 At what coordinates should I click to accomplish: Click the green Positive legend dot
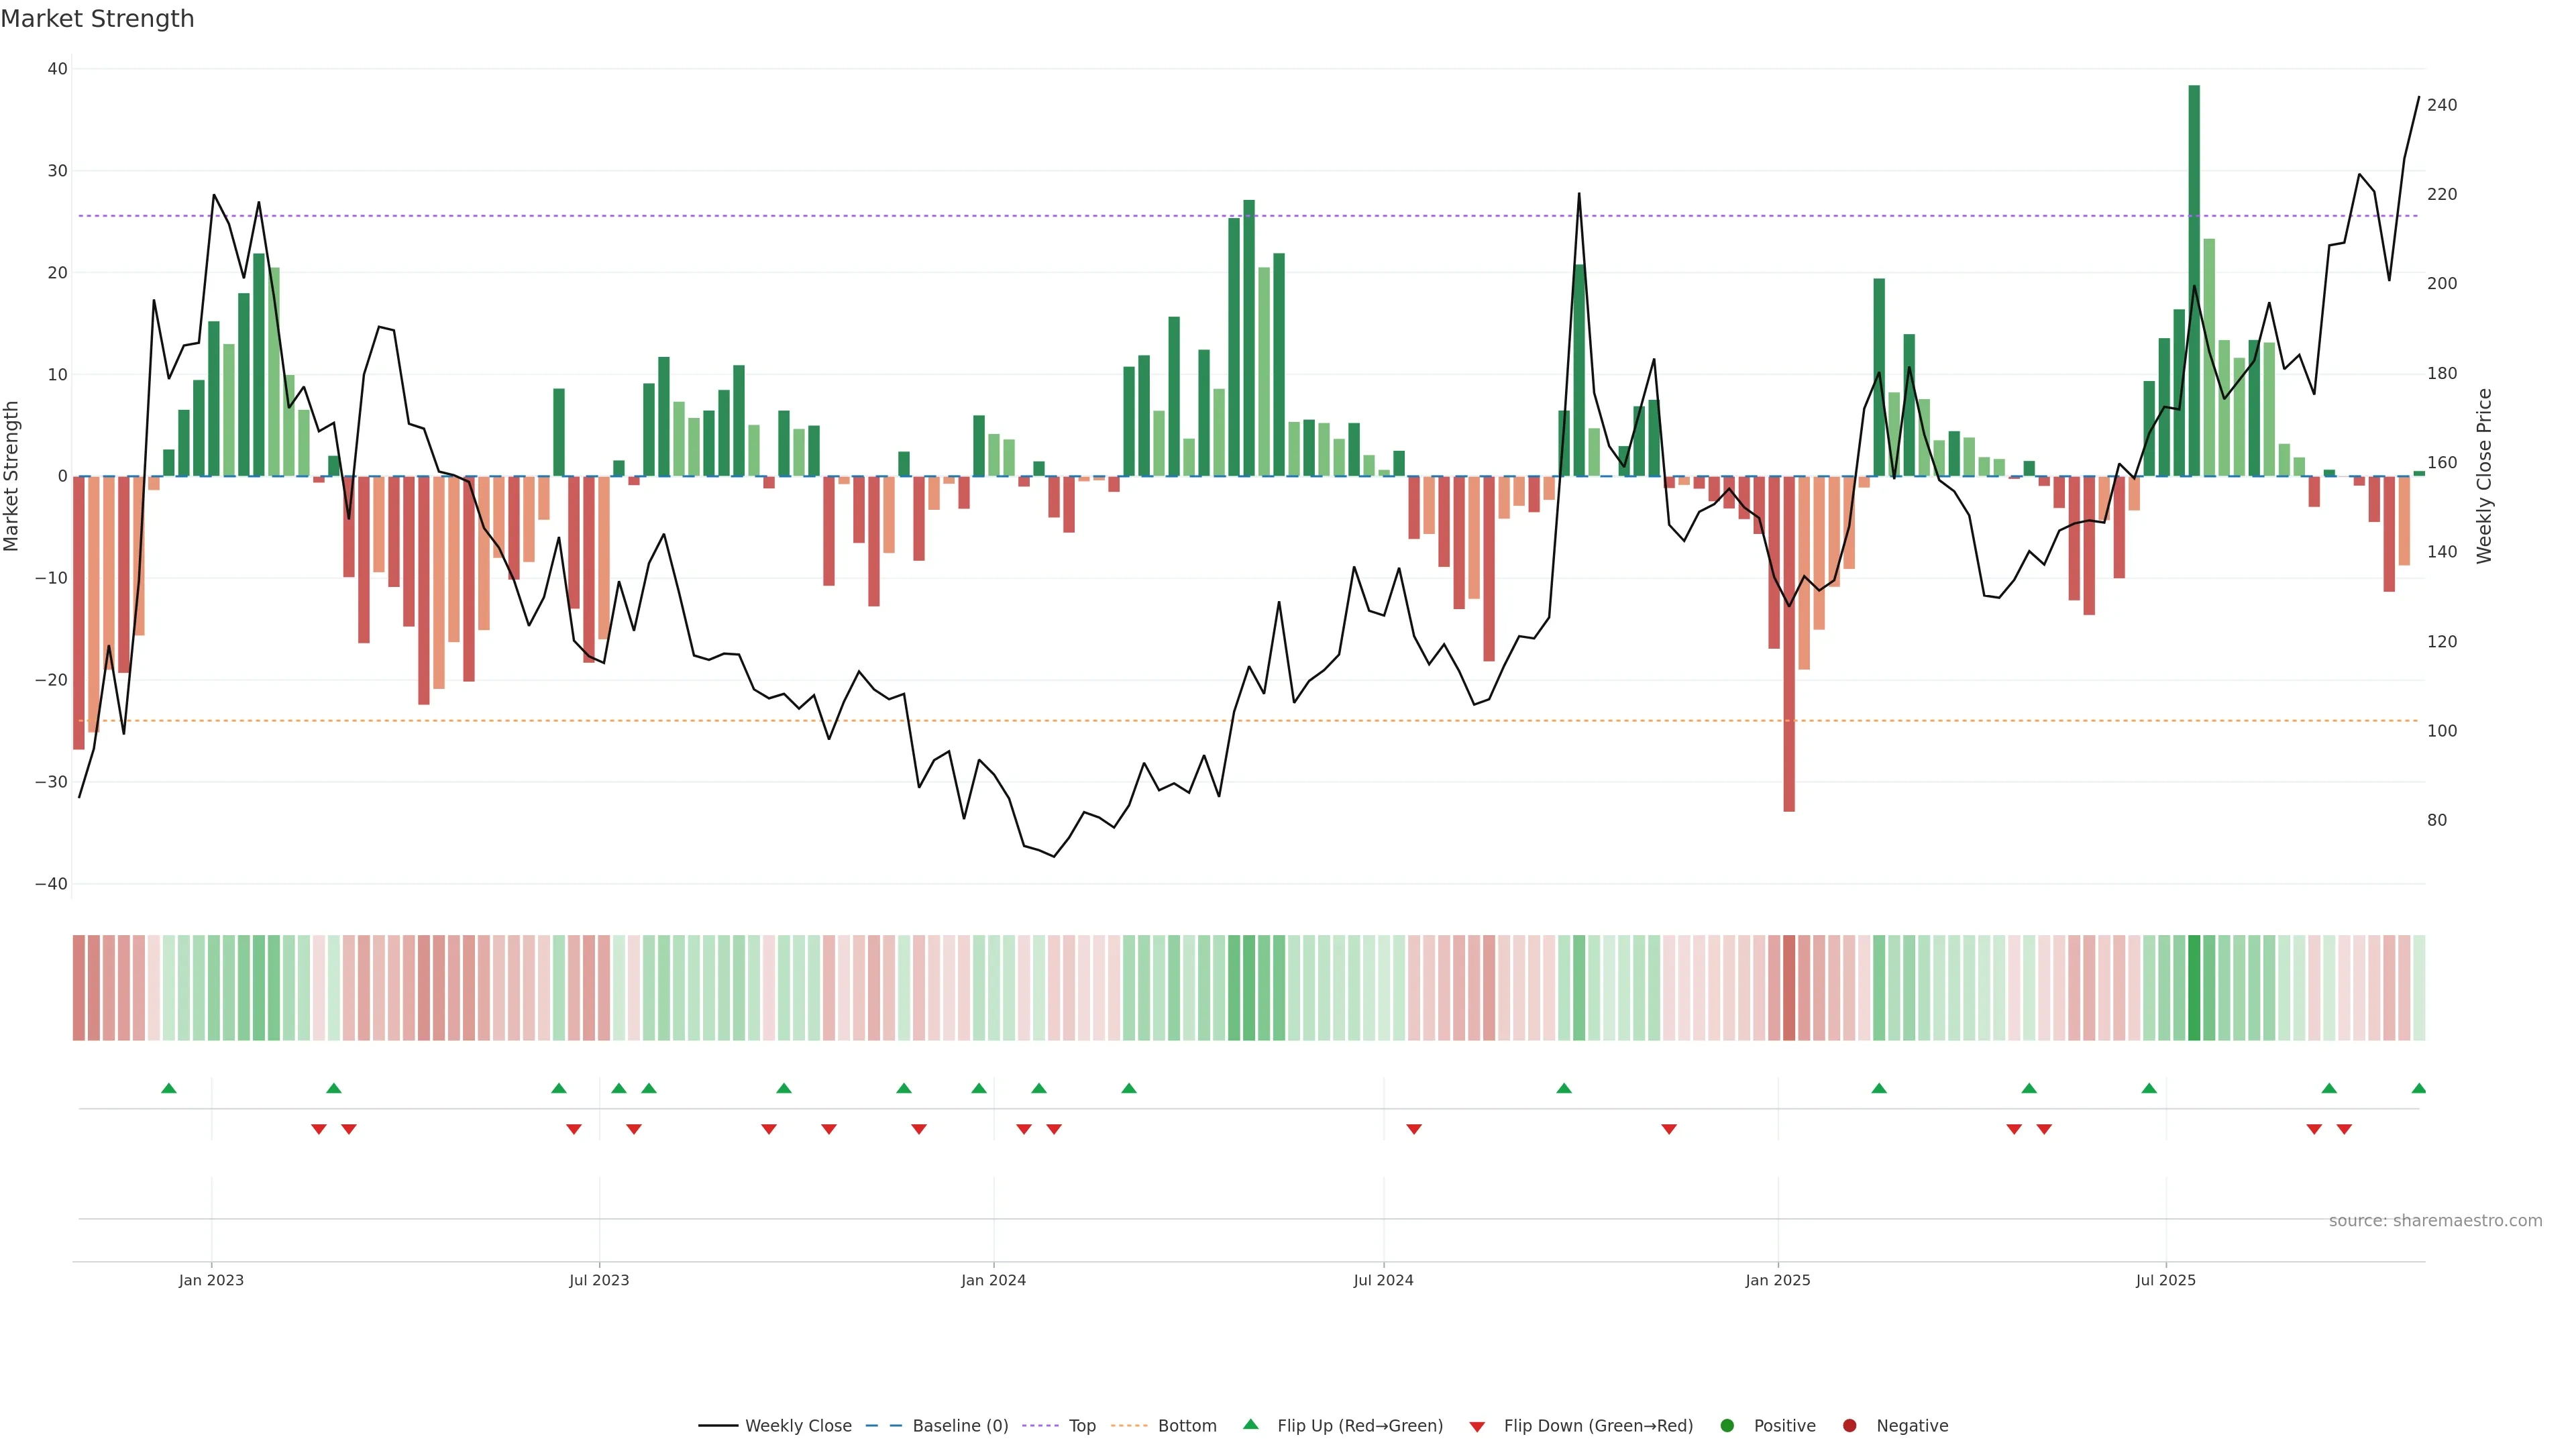click(1727, 1425)
